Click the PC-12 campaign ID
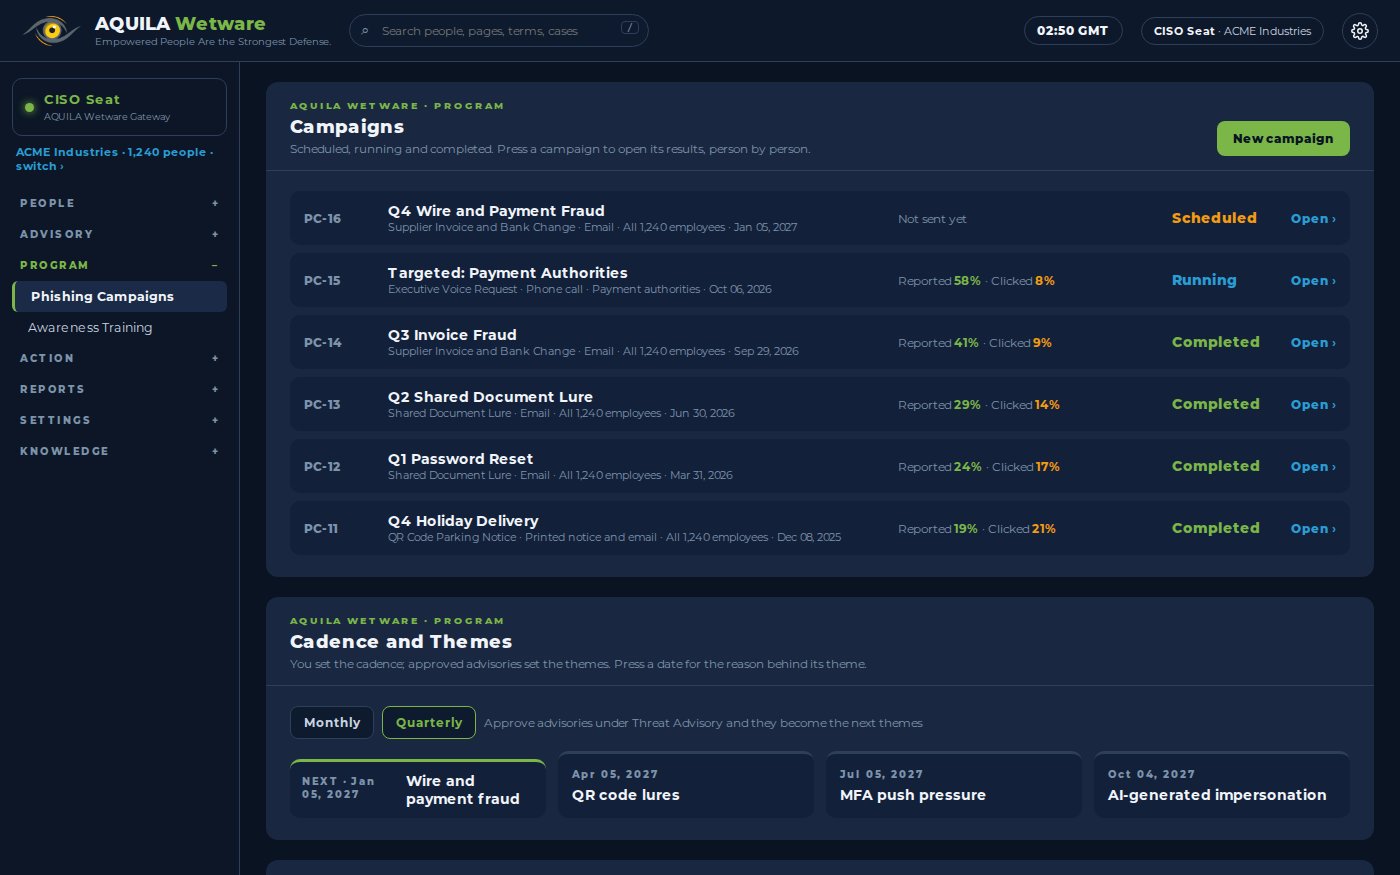1400x875 pixels. pos(322,467)
